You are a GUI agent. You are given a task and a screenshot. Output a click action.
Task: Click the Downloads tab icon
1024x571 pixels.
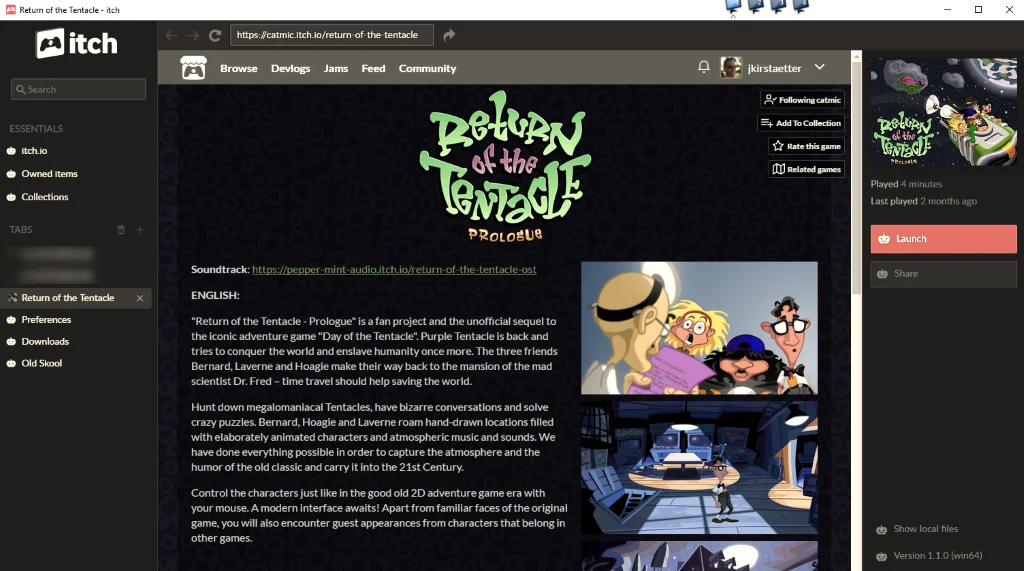(x=11, y=342)
